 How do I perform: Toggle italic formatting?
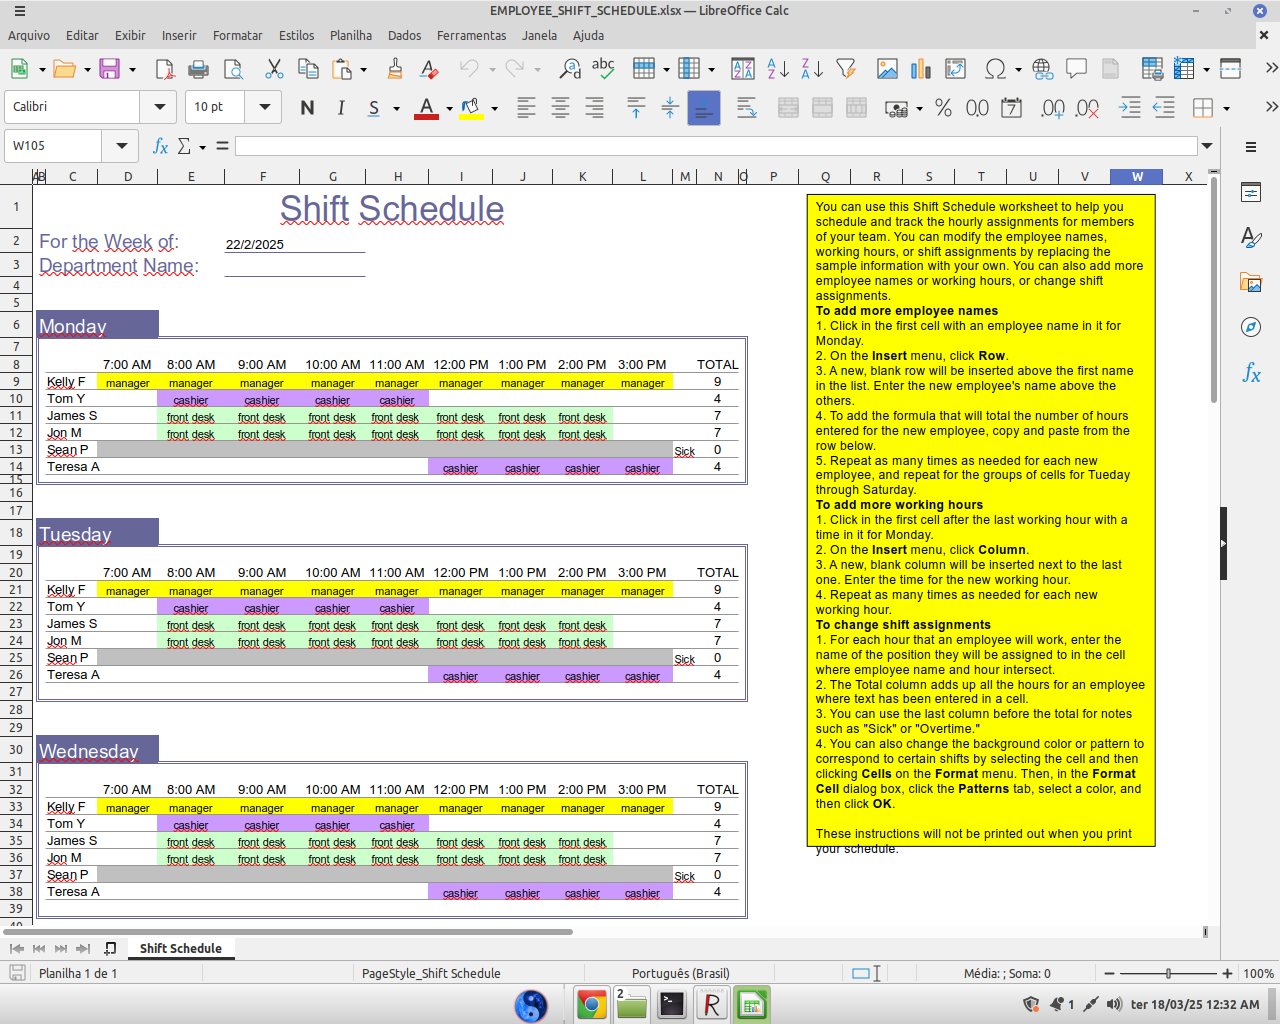coord(341,107)
